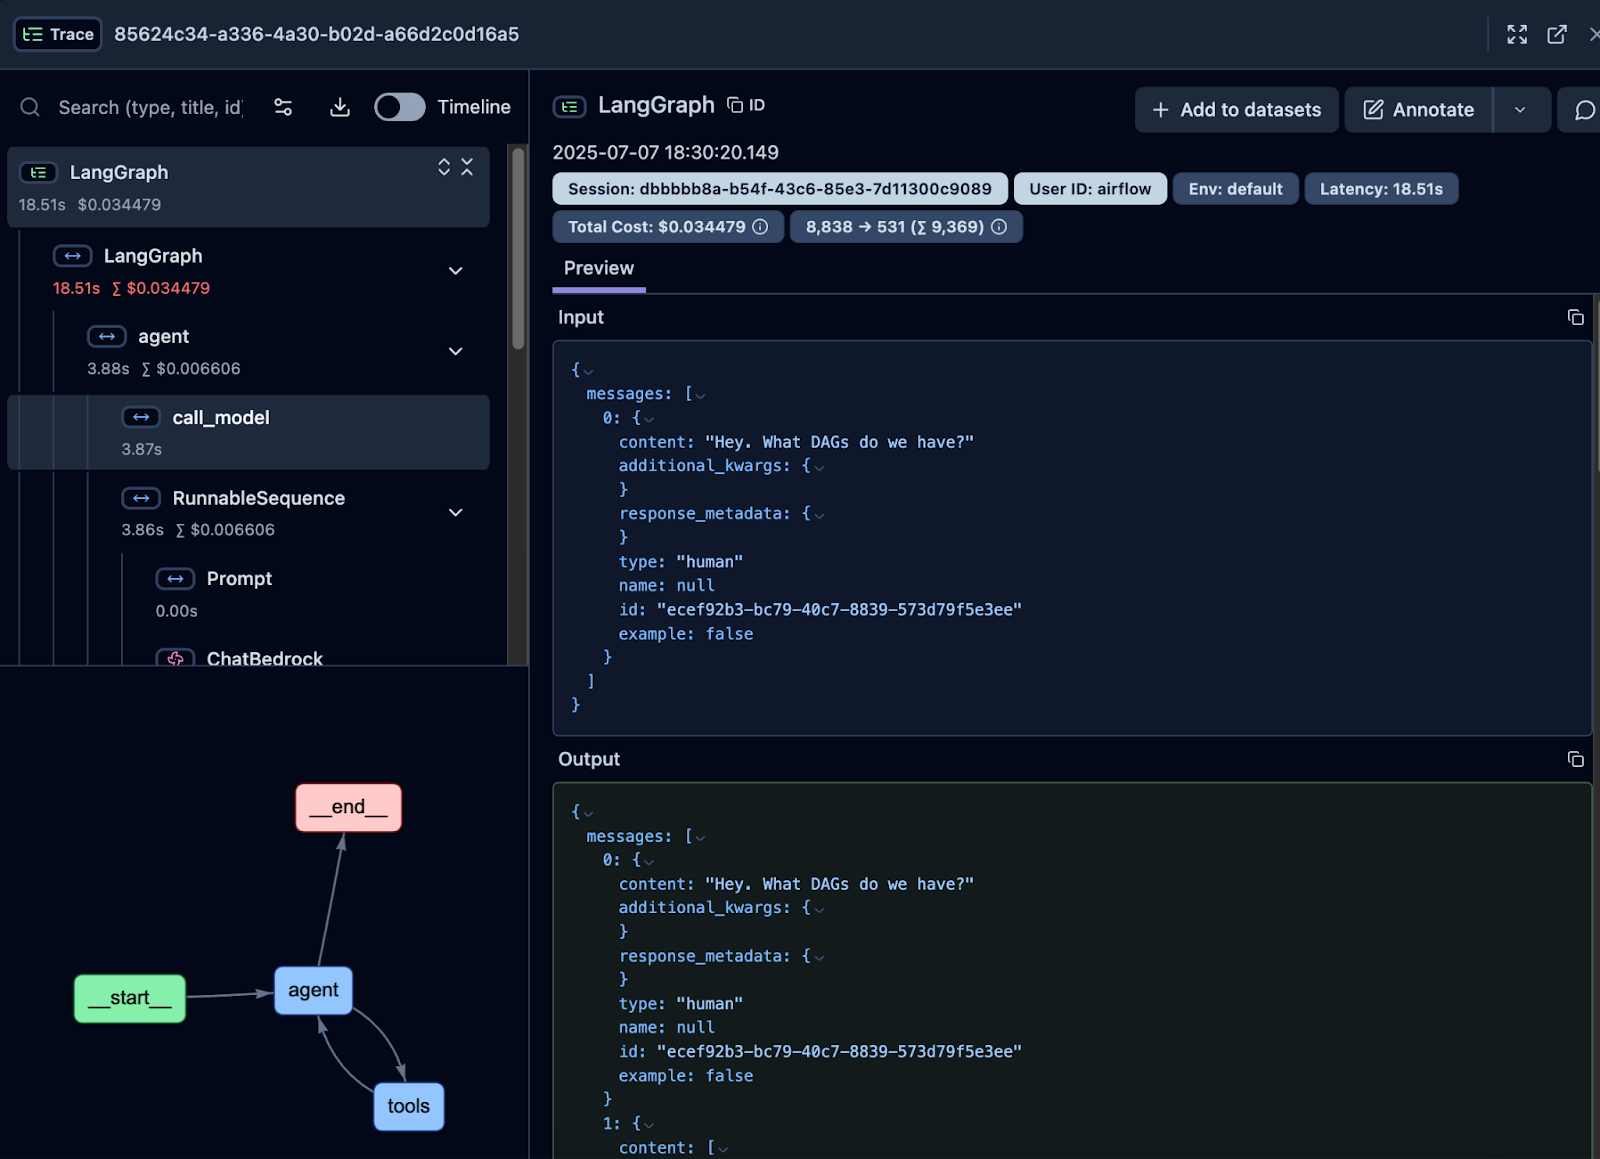This screenshot has height=1159, width=1600.
Task: Copy the Input JSON
Action: click(1575, 317)
